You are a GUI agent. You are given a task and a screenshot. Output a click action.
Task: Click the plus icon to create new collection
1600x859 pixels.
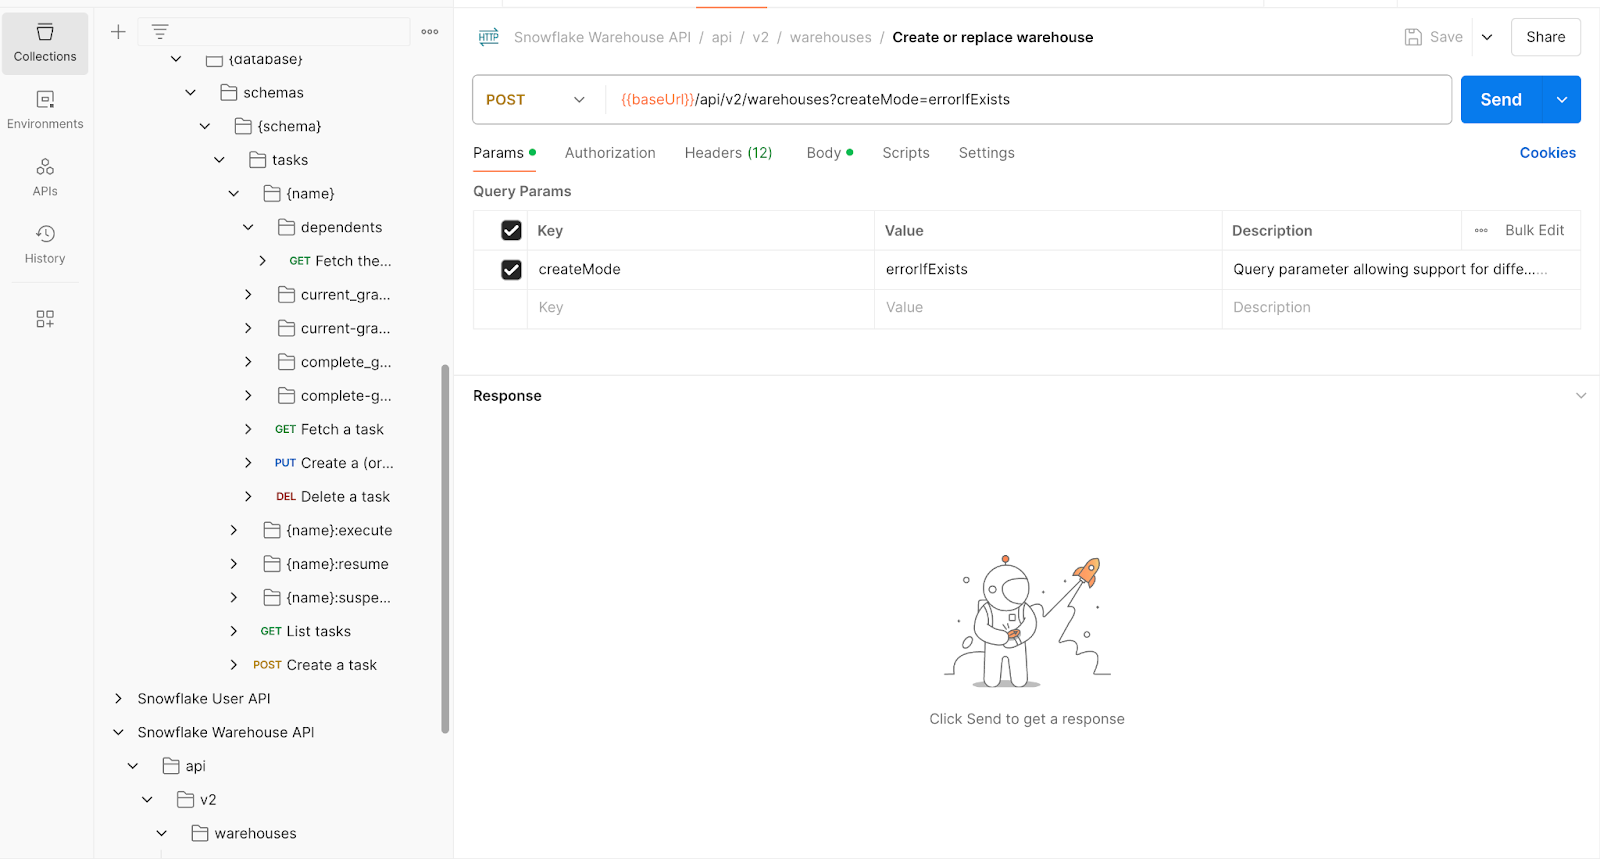(x=118, y=32)
